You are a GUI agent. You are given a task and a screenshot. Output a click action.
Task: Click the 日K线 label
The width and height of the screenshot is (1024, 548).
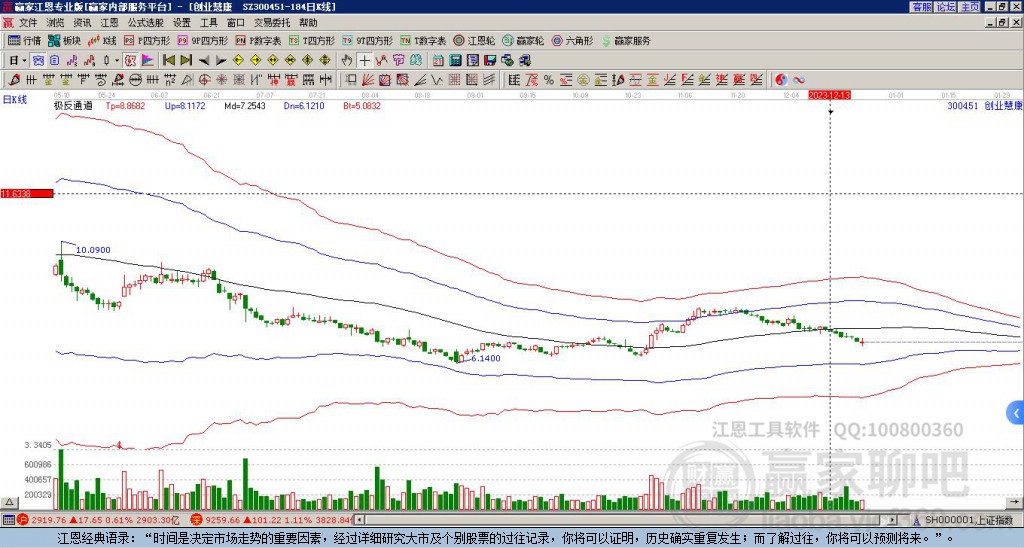pos(15,100)
